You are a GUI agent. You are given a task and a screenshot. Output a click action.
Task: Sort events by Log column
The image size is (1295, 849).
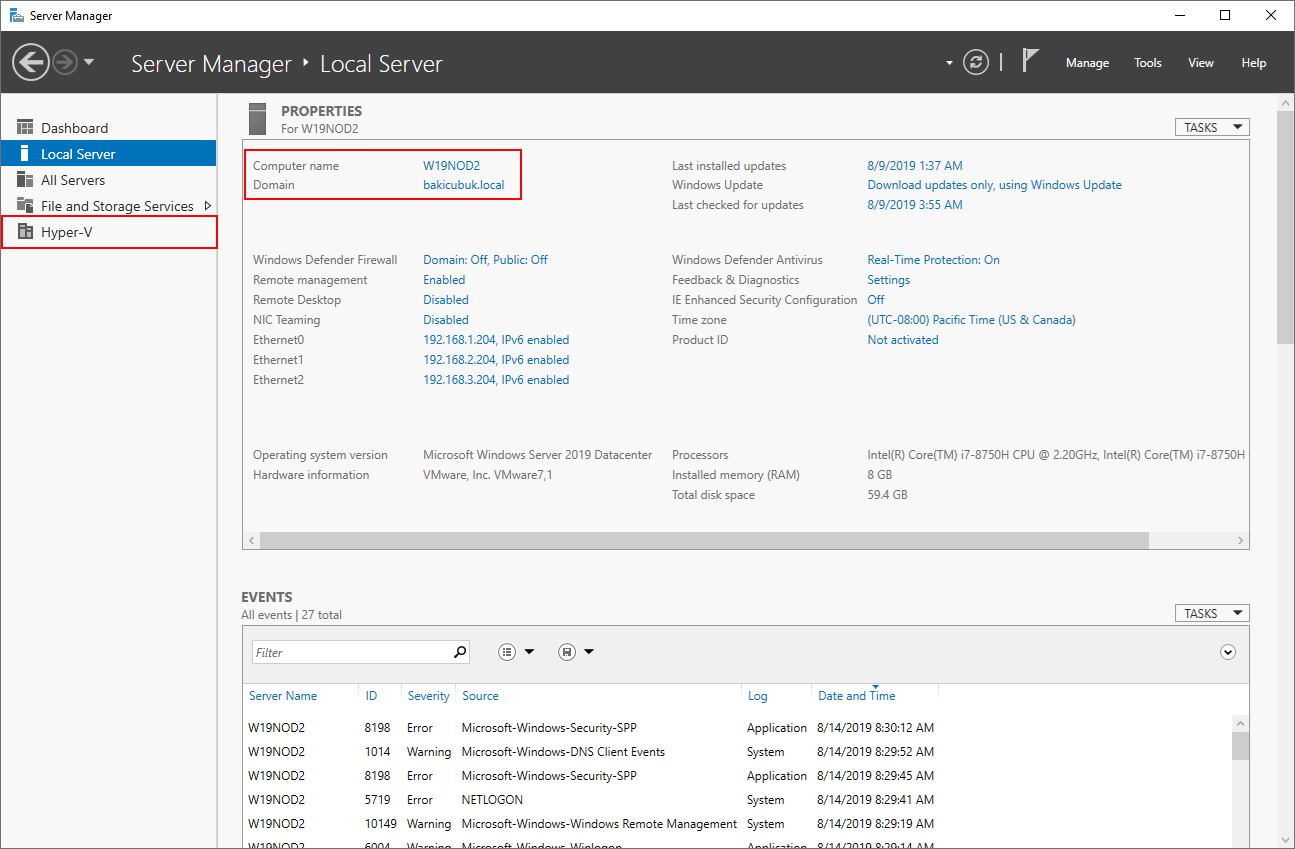(x=757, y=696)
